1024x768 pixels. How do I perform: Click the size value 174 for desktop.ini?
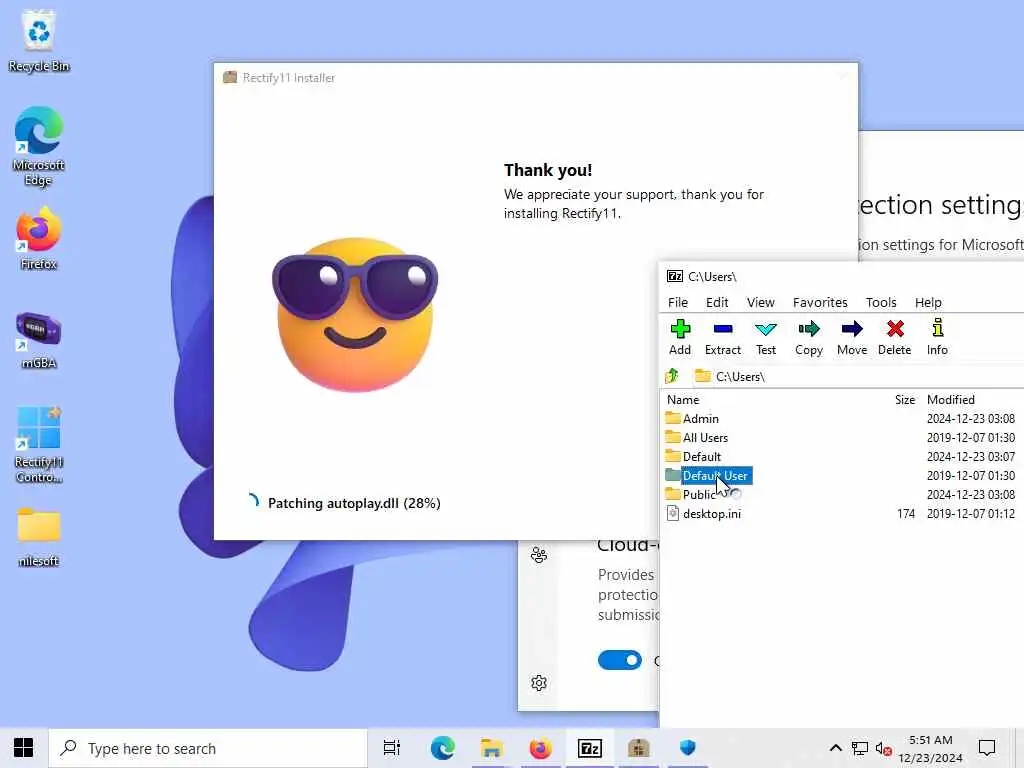pyautogui.click(x=905, y=513)
